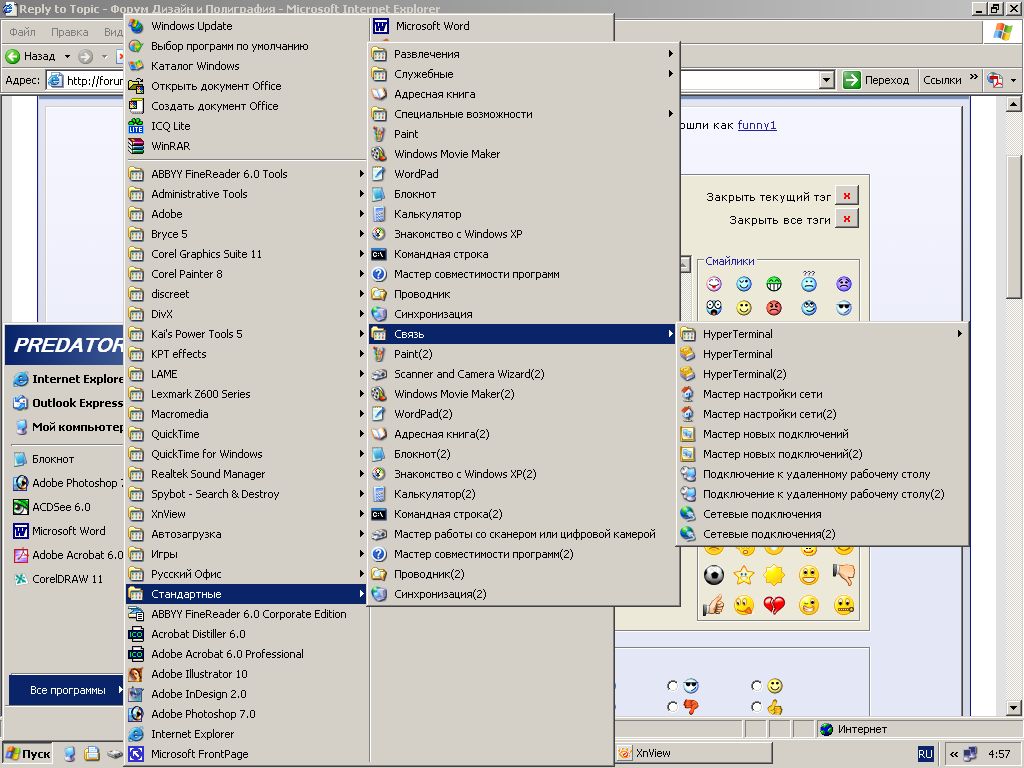Select the Связь submenu item
Viewport: 1024px width, 768px height.
[x=523, y=334]
